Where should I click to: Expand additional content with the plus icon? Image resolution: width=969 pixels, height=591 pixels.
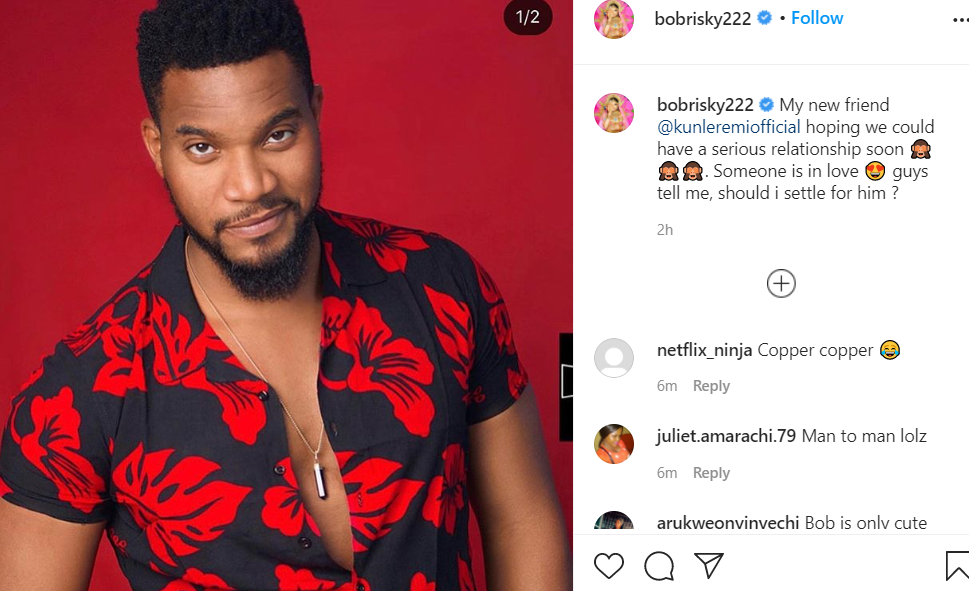coord(780,283)
